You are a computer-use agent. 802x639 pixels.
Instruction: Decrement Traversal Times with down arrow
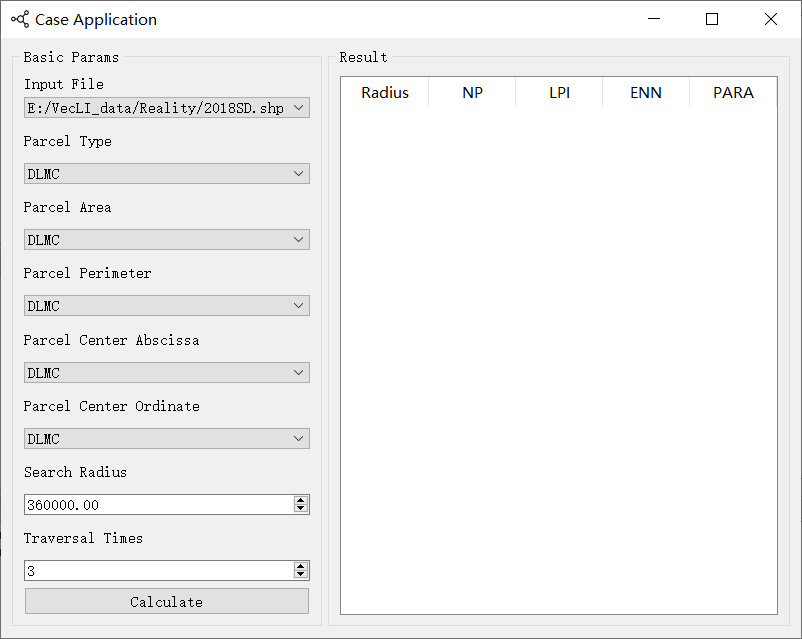coord(301,575)
